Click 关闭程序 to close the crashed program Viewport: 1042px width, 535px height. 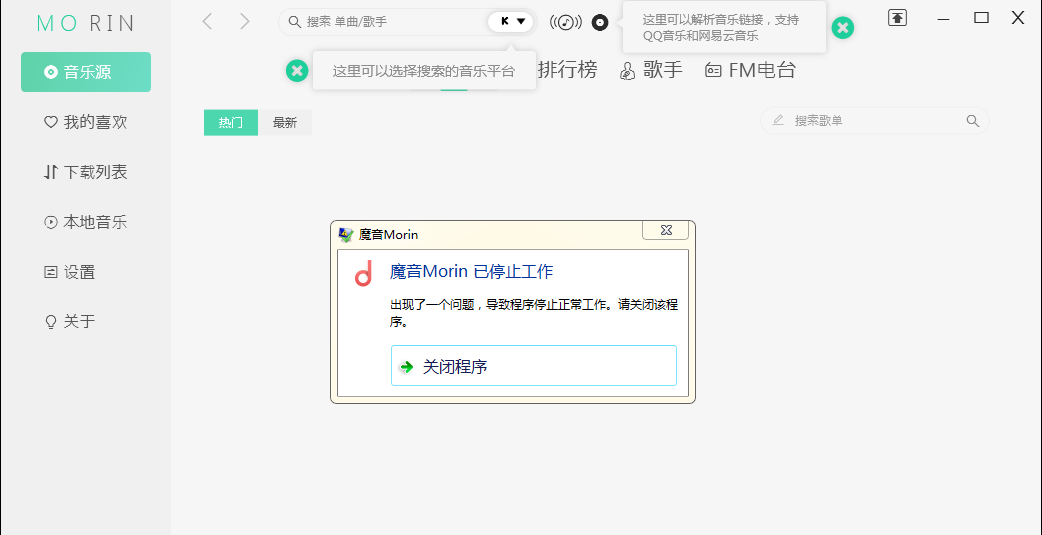534,366
